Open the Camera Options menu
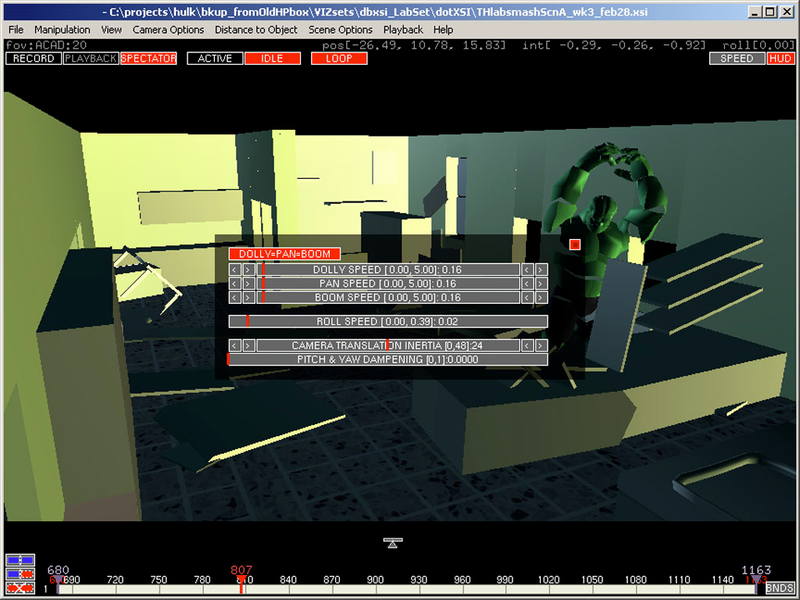Screen dimensions: 800x600 168,30
